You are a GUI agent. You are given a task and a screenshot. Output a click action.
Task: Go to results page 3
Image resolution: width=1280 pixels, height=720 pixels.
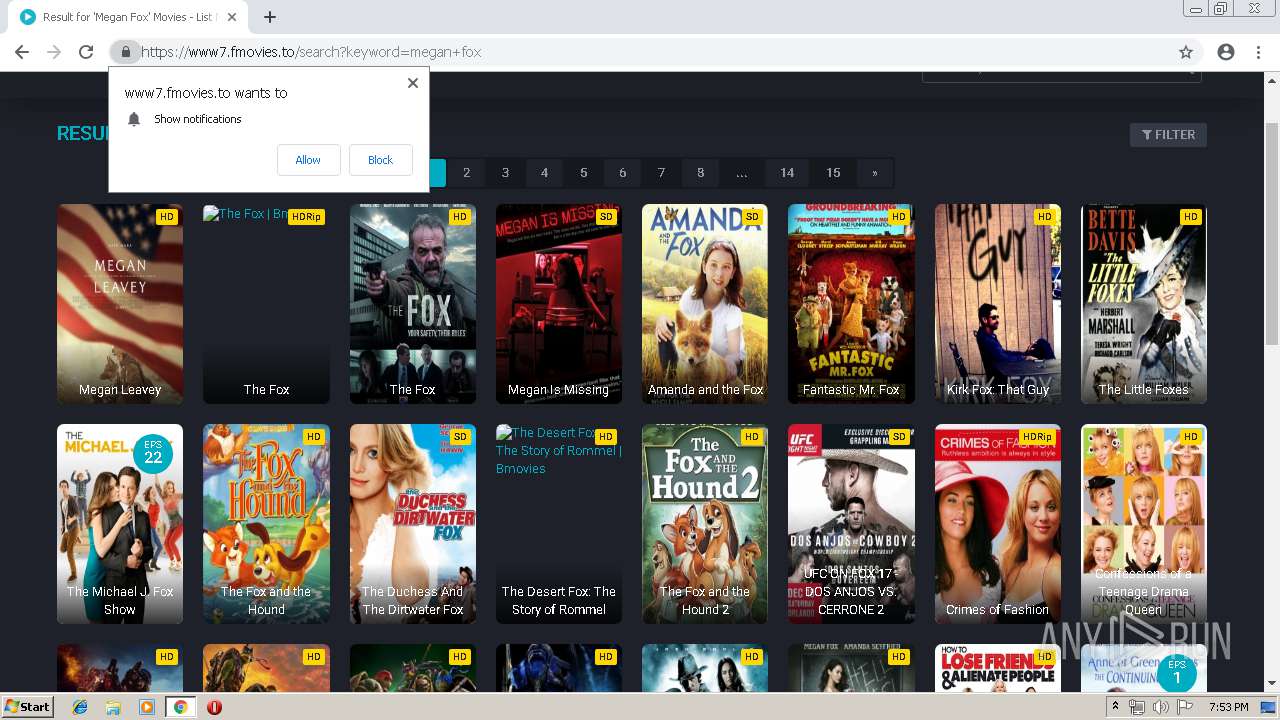[x=505, y=173]
